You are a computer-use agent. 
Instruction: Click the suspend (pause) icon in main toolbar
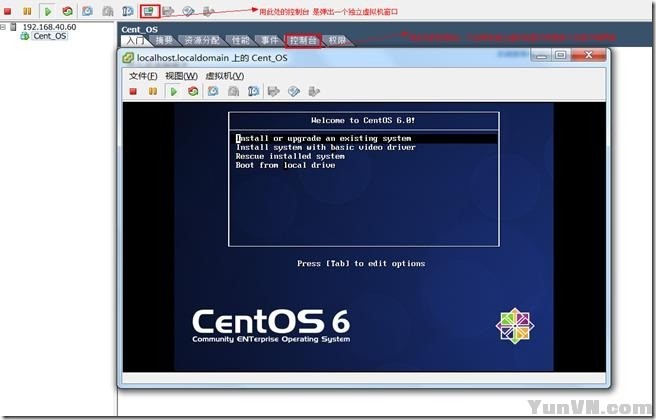tap(27, 11)
